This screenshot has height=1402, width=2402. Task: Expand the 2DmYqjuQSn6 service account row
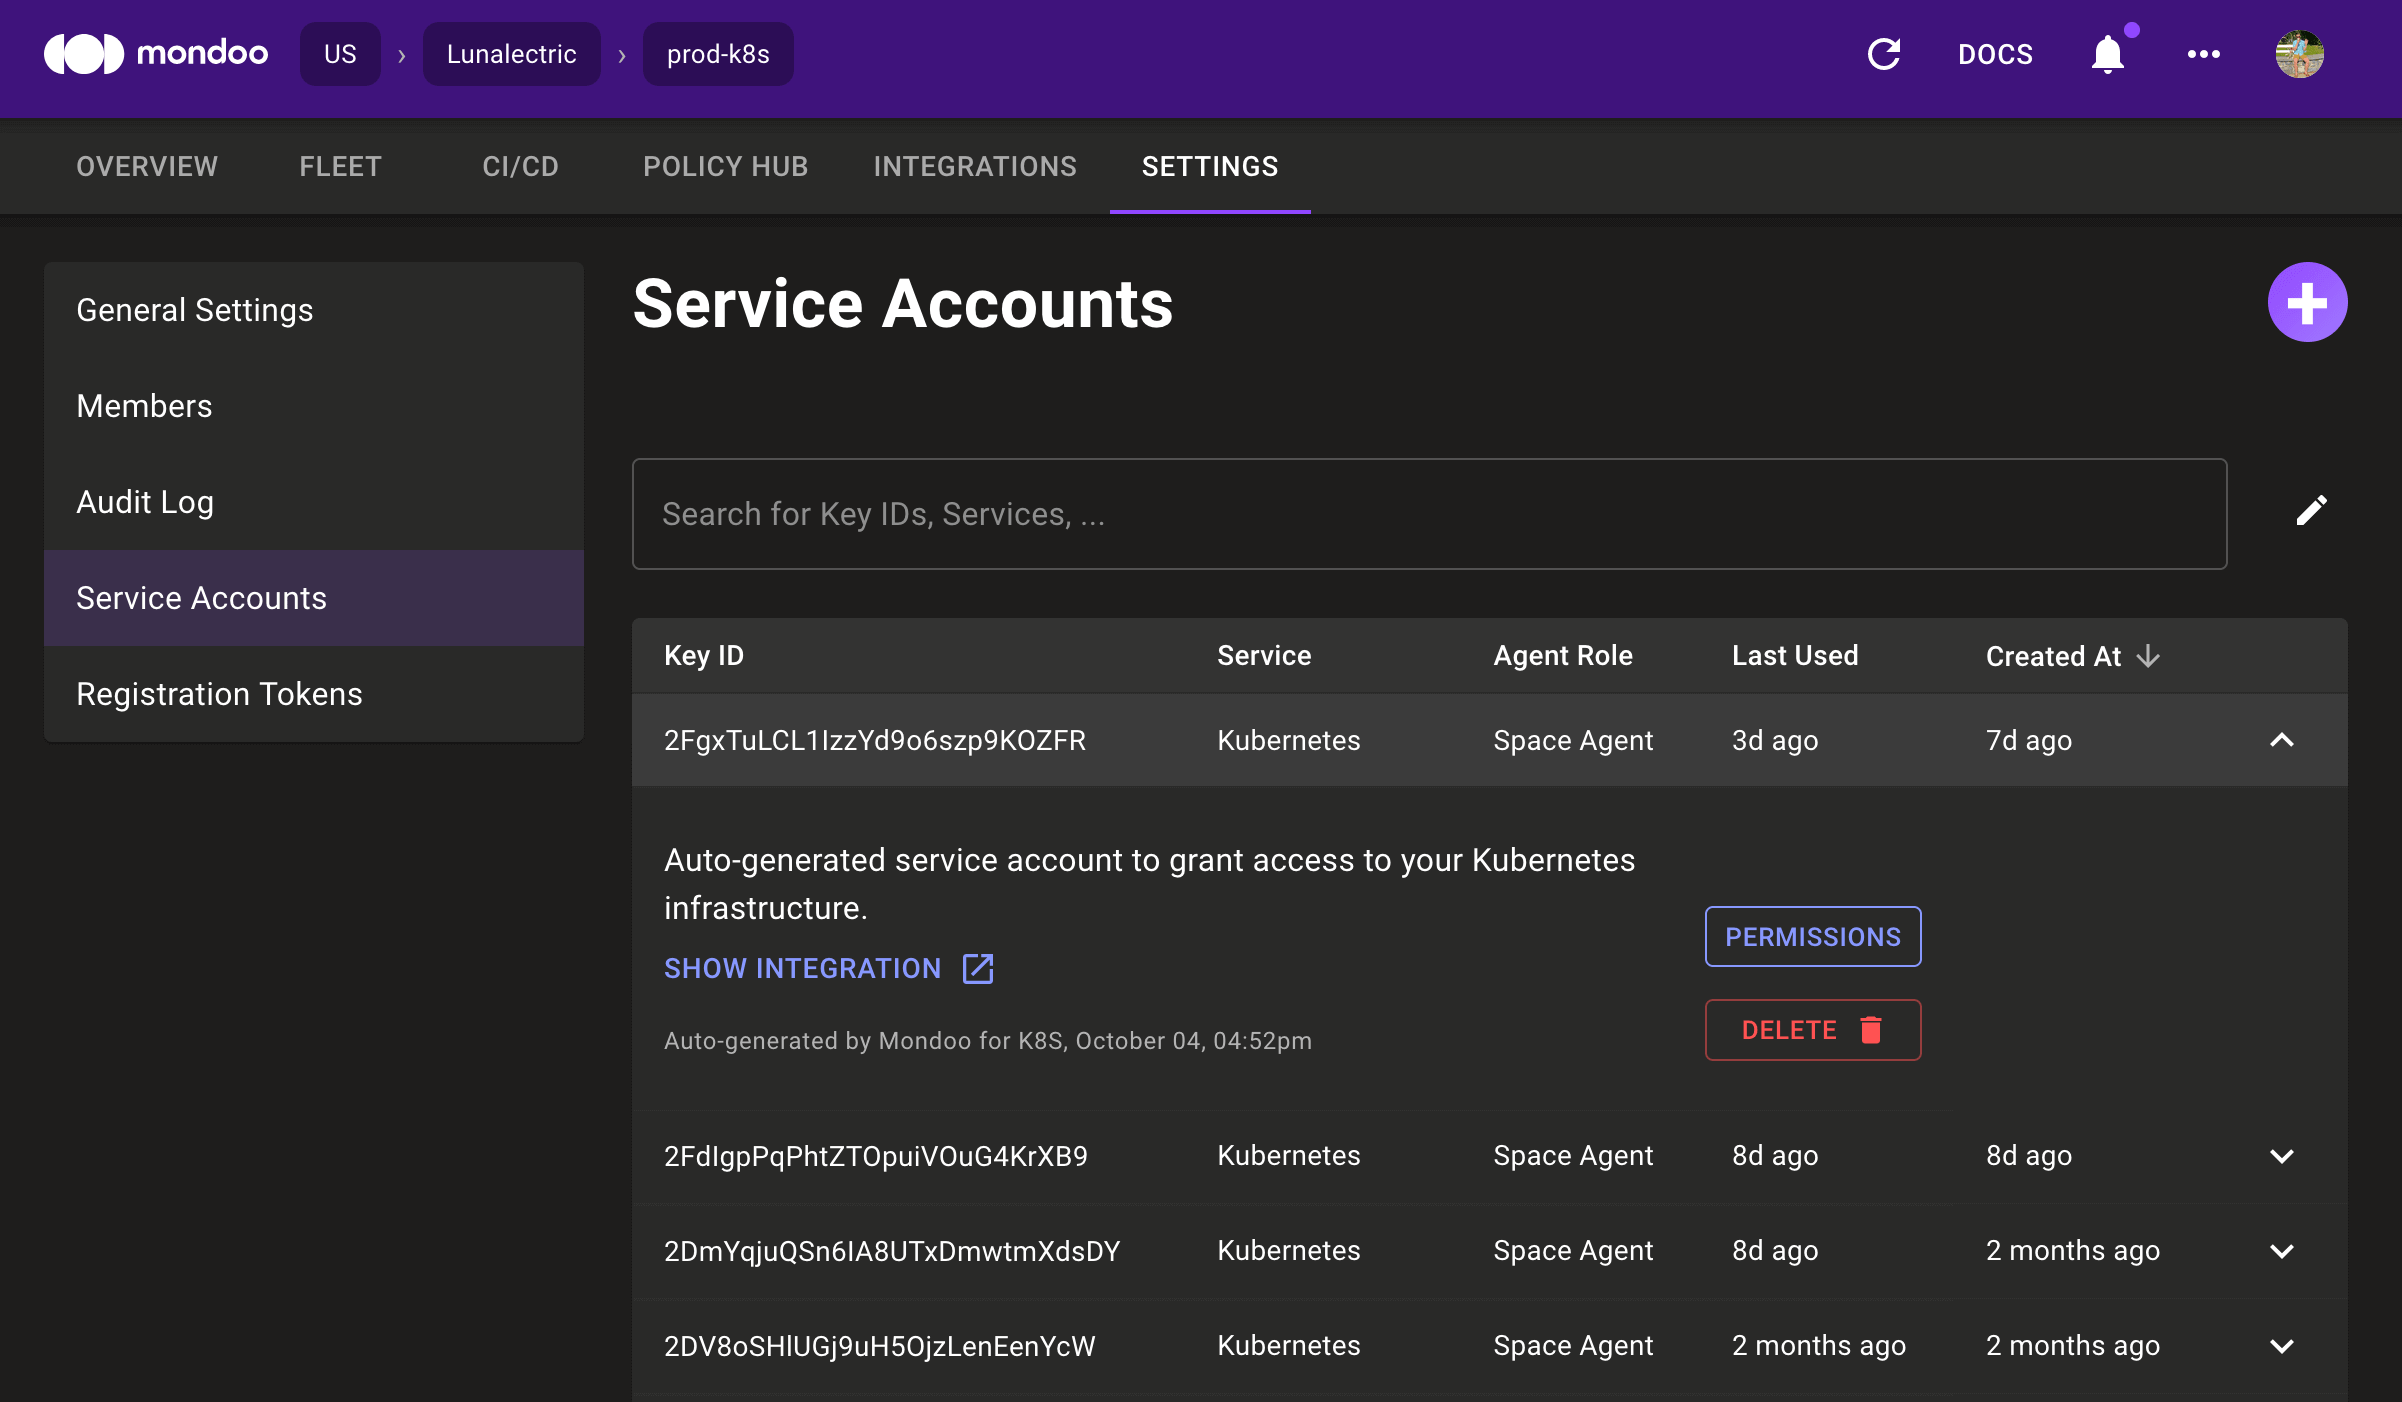[x=2282, y=1252]
